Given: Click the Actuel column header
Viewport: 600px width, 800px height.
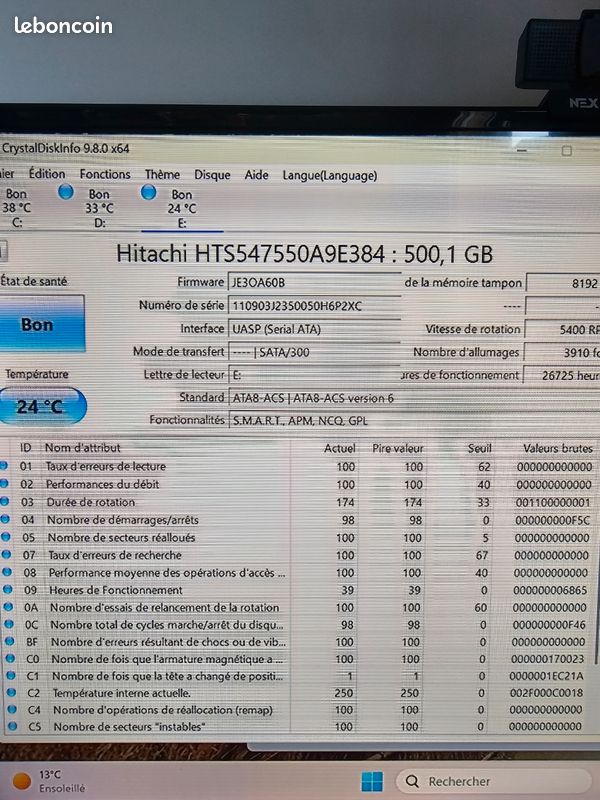Looking at the screenshot, I should coord(339,448).
